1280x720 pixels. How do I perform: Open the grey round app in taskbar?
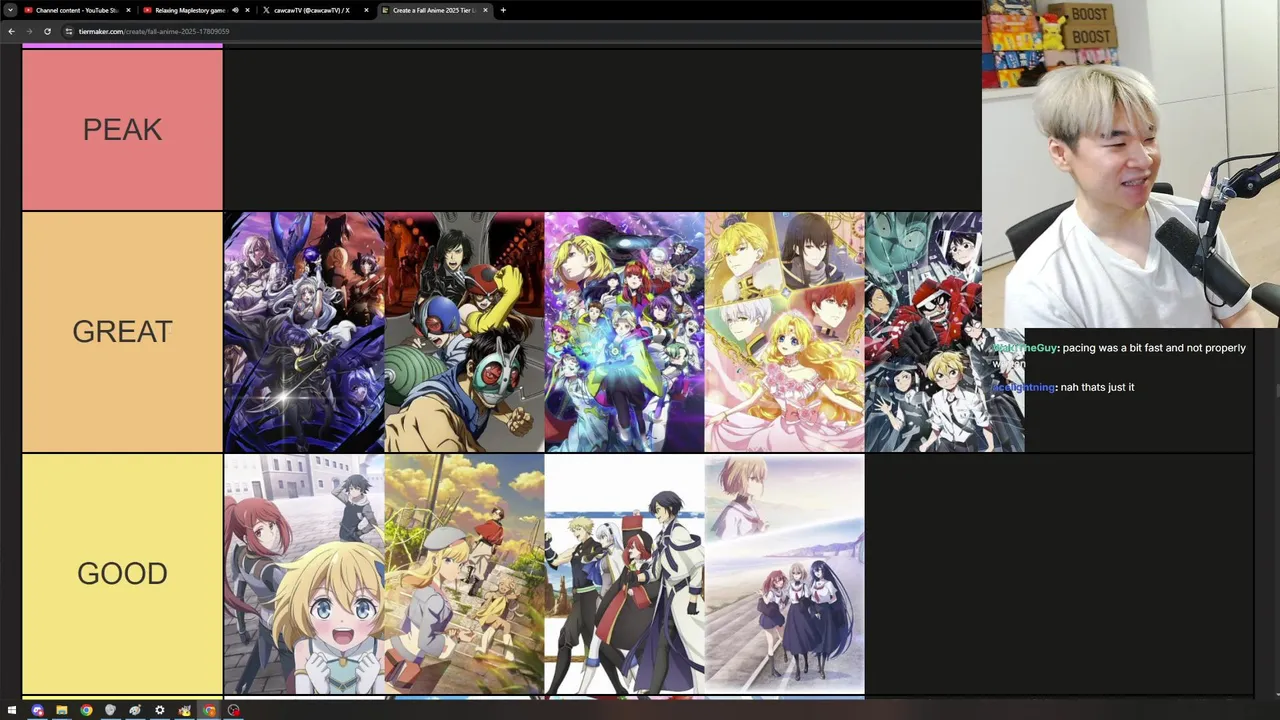click(110, 710)
